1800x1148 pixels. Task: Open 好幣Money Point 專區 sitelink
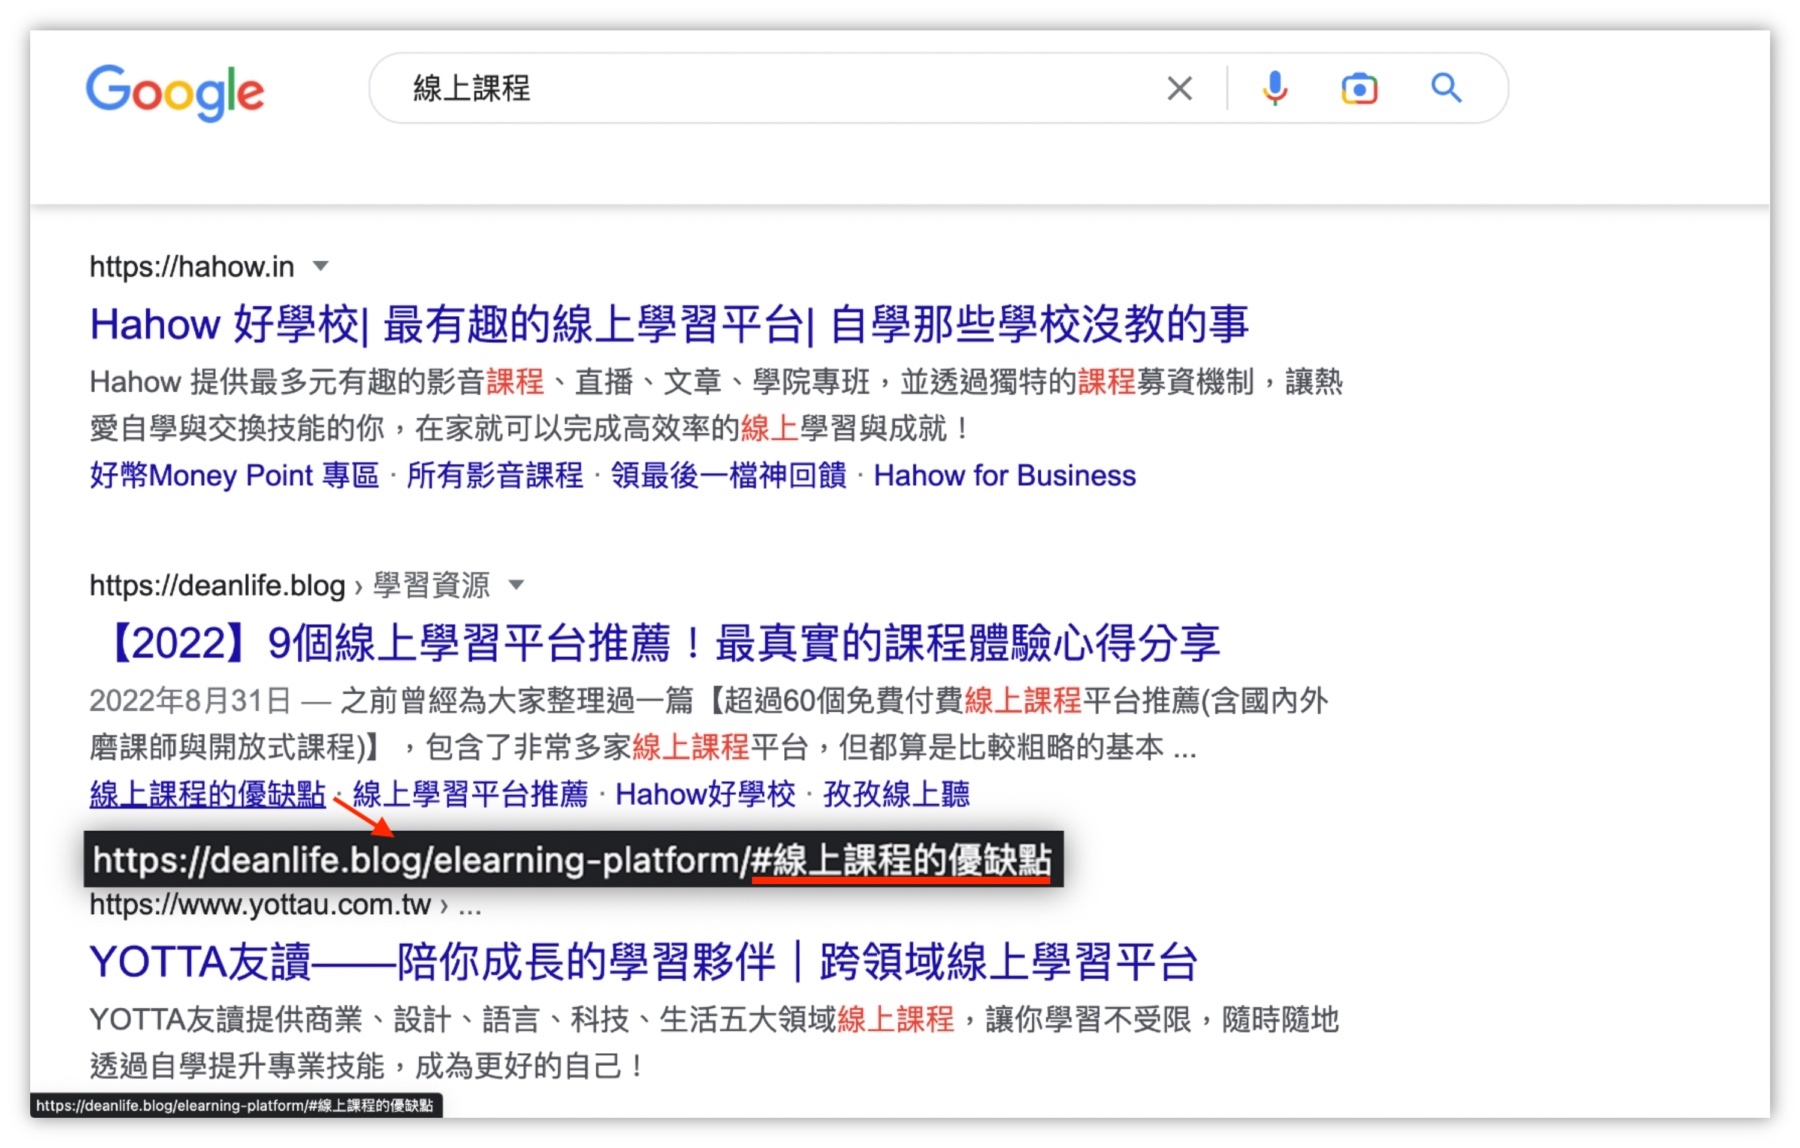pos(234,475)
